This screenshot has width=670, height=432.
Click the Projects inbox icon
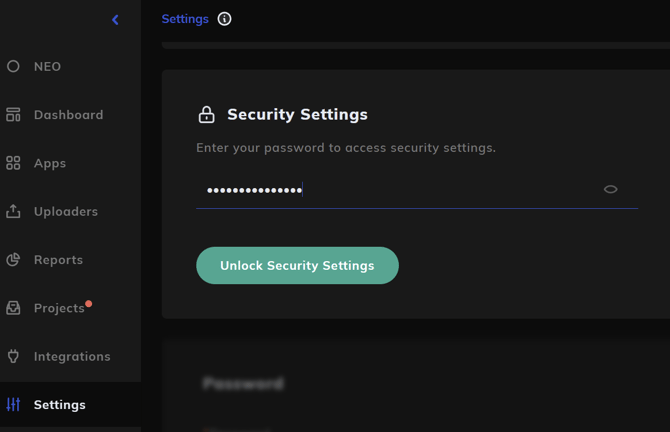pos(13,308)
